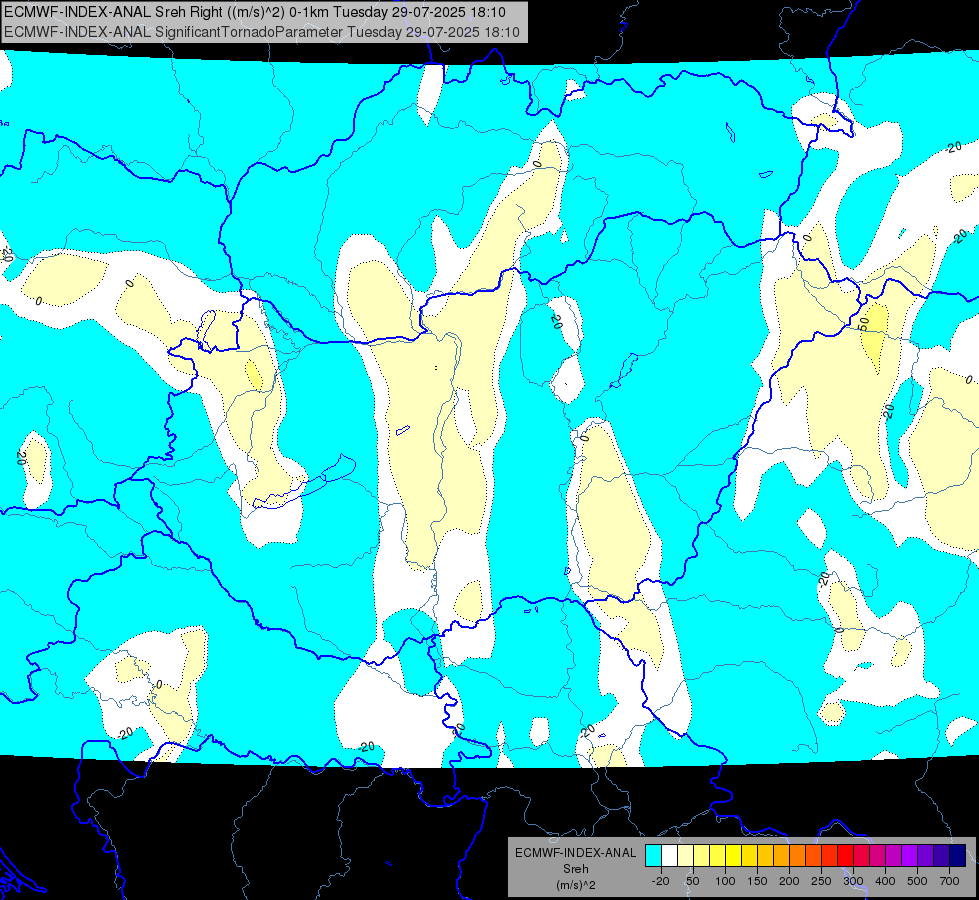Click the ECMWF-INDEX-ANAL legend label
This screenshot has width=979, height=900.
(576, 853)
